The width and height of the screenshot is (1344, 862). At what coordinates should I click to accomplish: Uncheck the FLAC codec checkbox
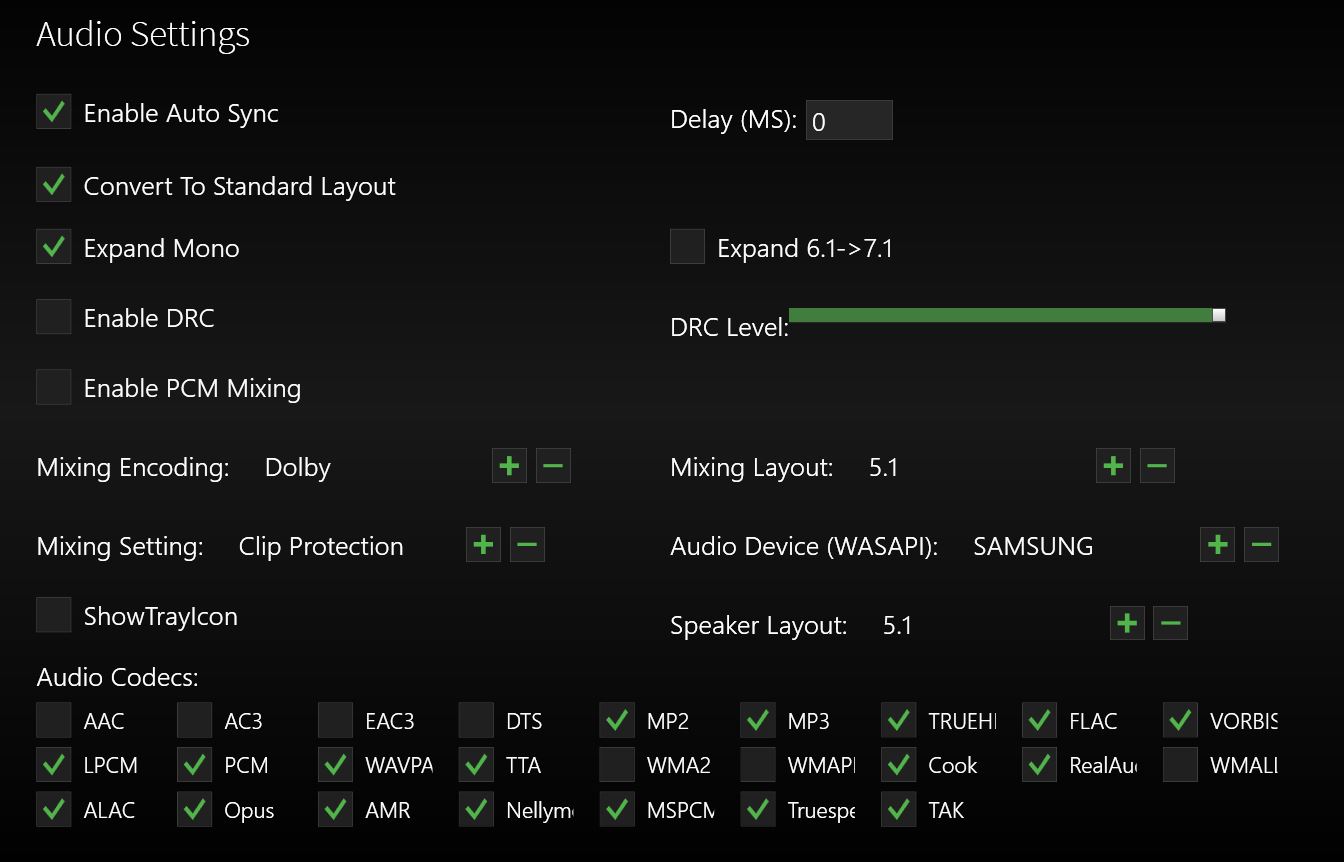point(1040,720)
